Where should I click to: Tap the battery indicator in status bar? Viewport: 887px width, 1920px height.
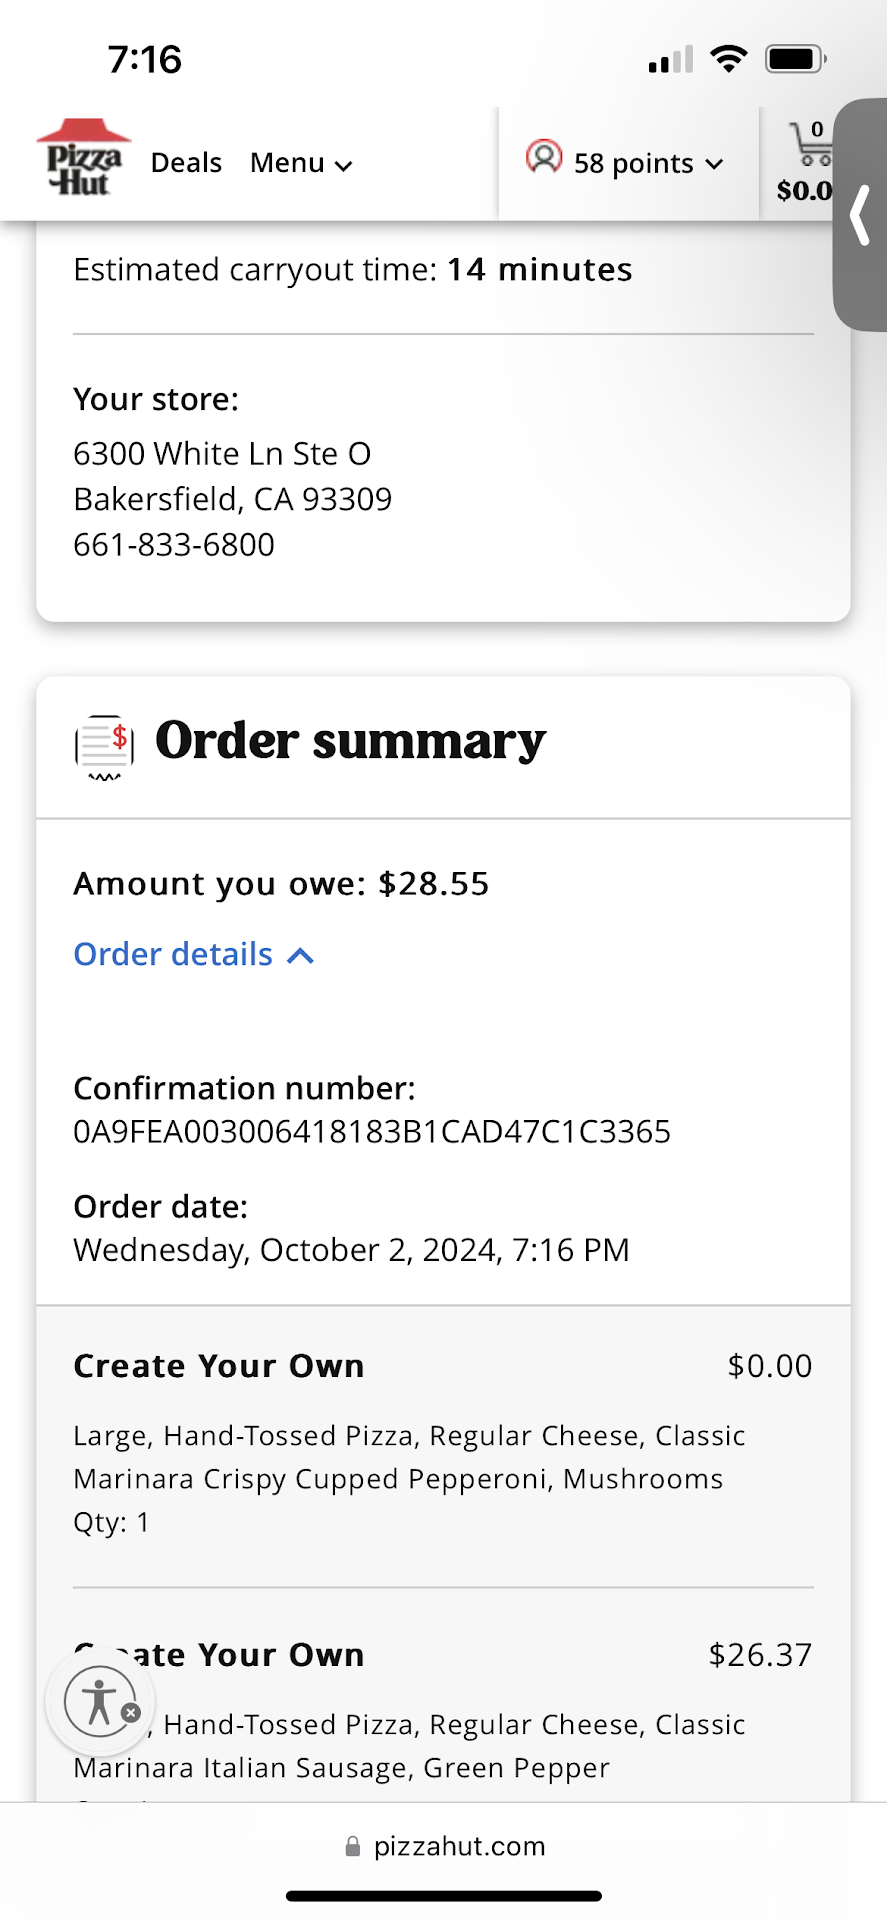[x=794, y=60]
